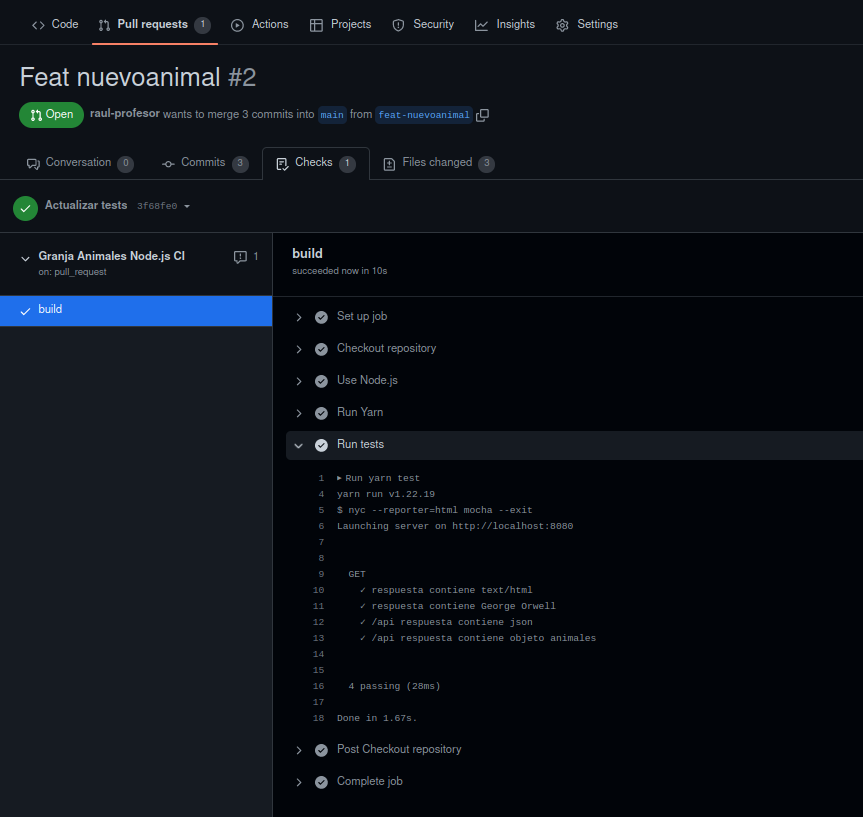The image size is (863, 817).
Task: Click the annotations comment icon in sidebar
Action: coord(240,257)
